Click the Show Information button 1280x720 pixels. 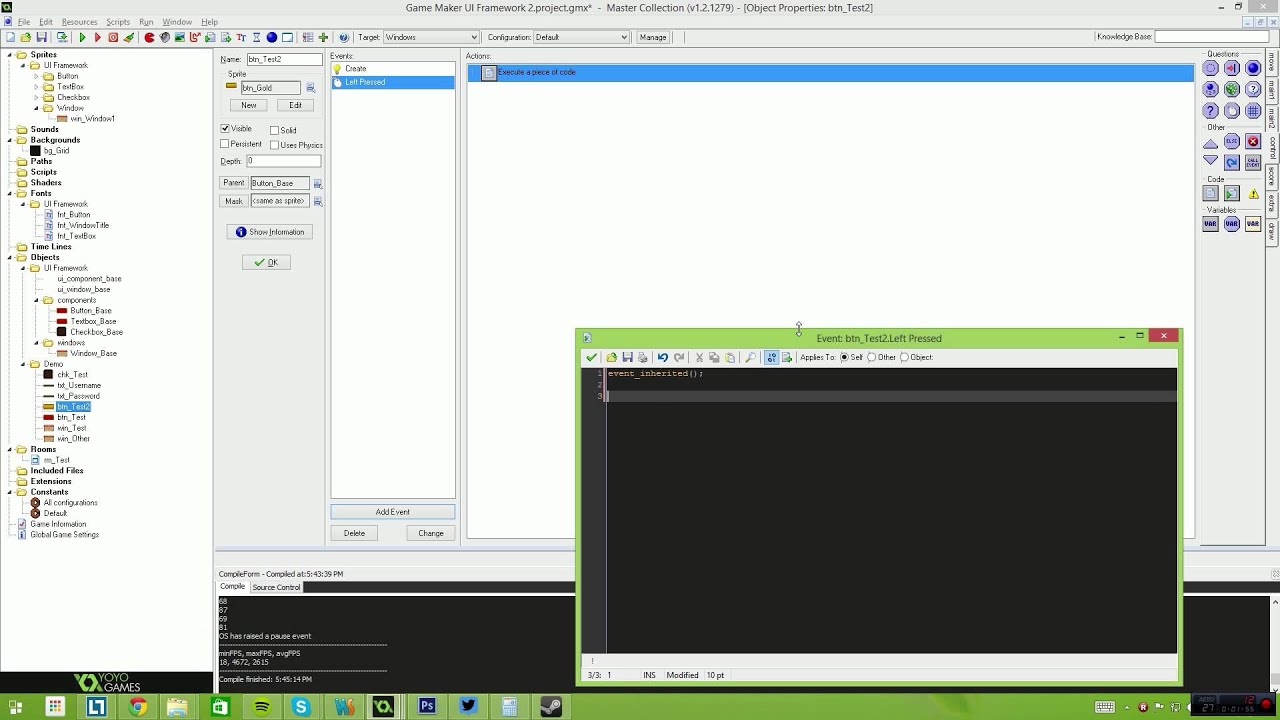(x=270, y=232)
